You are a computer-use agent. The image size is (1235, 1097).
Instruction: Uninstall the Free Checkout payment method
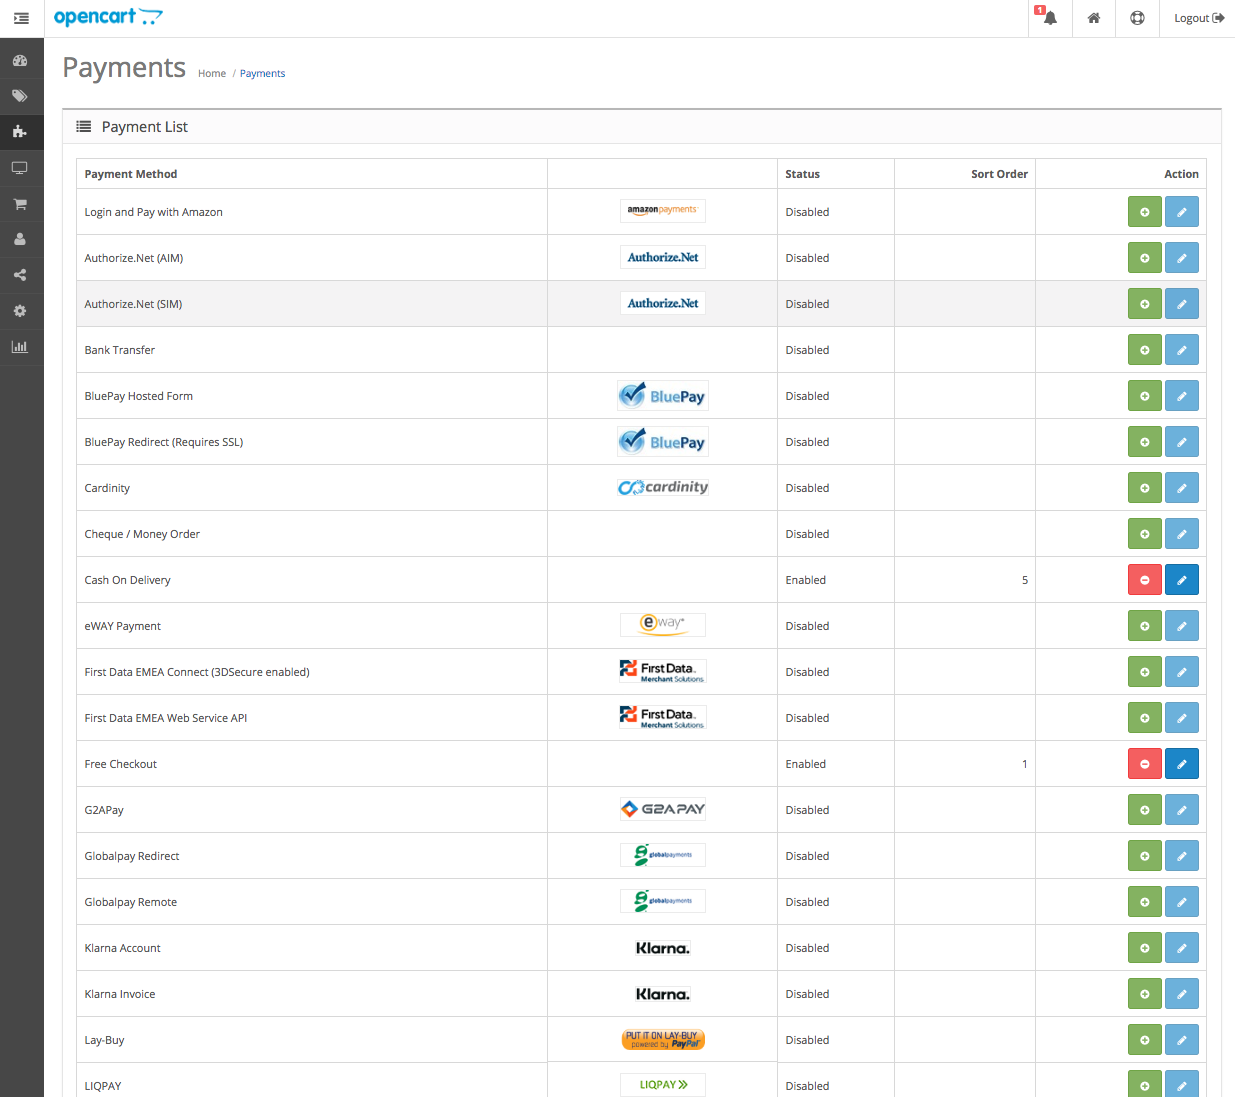point(1144,764)
